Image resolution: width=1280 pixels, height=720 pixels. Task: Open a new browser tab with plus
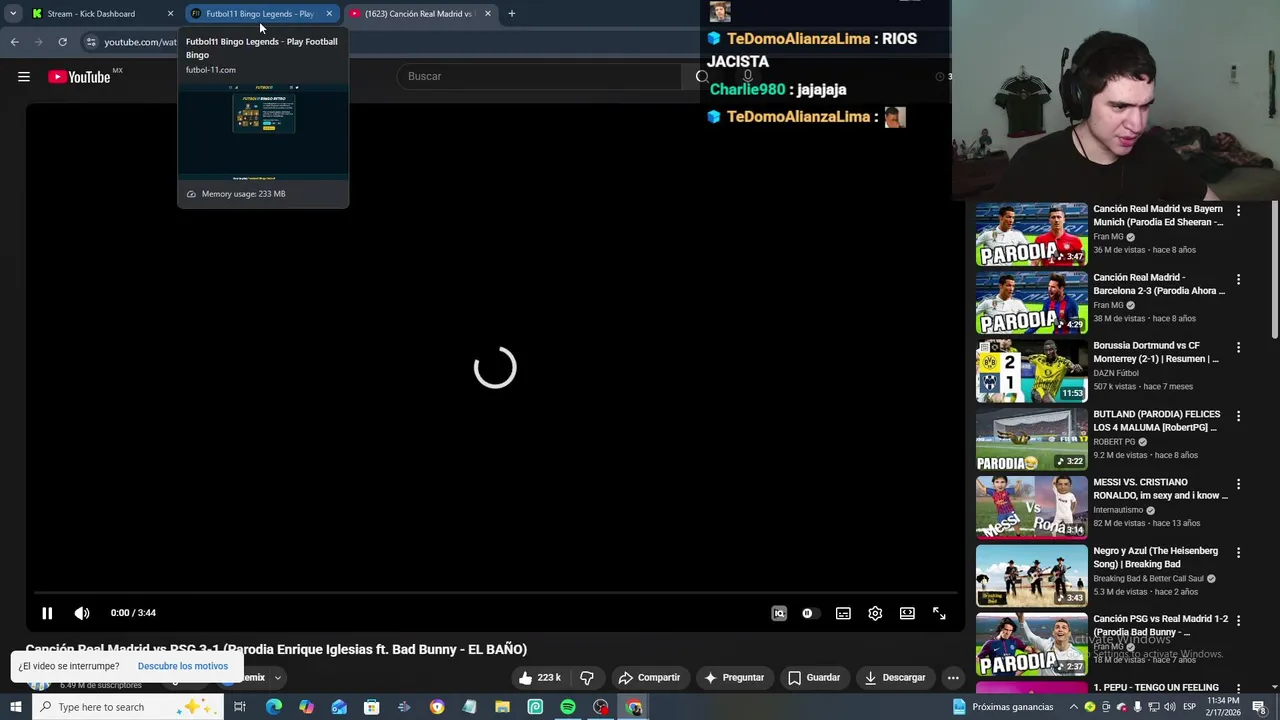[511, 14]
